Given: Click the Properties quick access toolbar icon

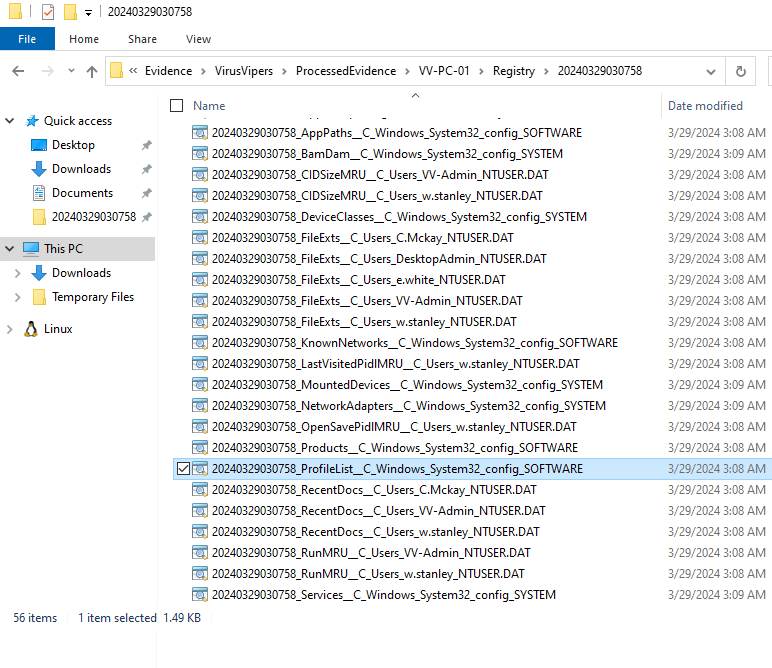Looking at the screenshot, I should (x=48, y=11).
